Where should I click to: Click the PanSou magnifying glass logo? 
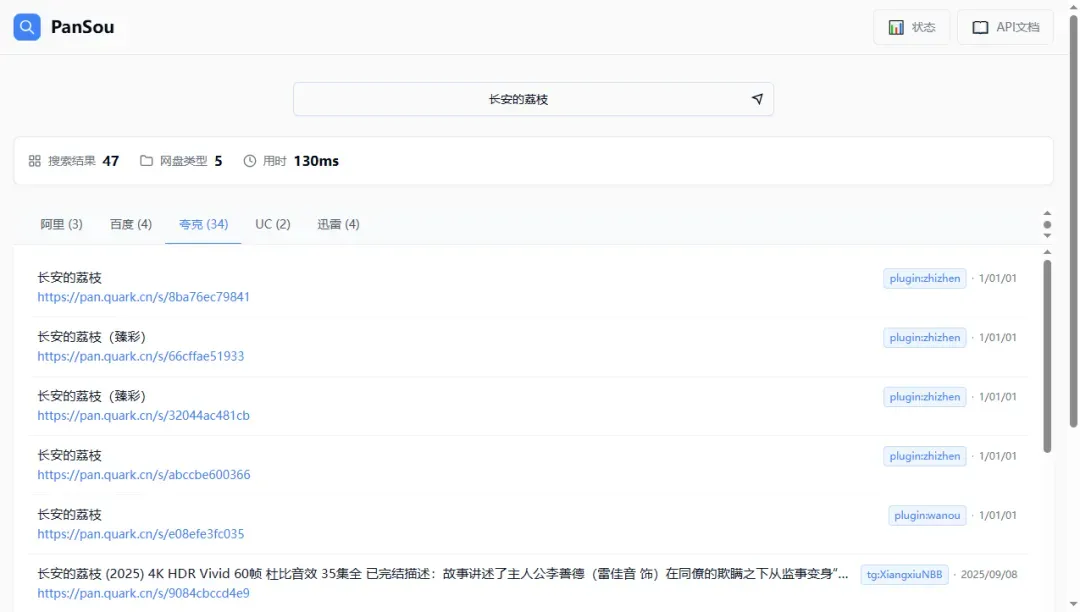26,26
